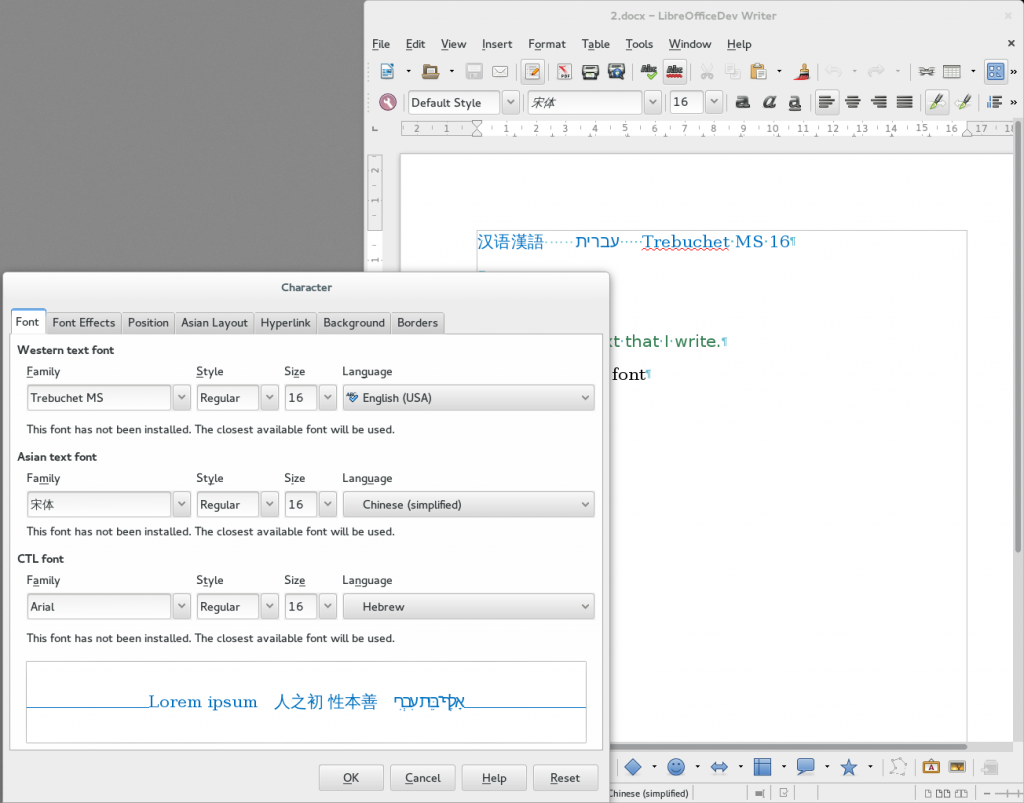This screenshot has height=803, width=1024.
Task: Toggle AutoSpellcheck red-underline icon
Action: click(x=675, y=71)
